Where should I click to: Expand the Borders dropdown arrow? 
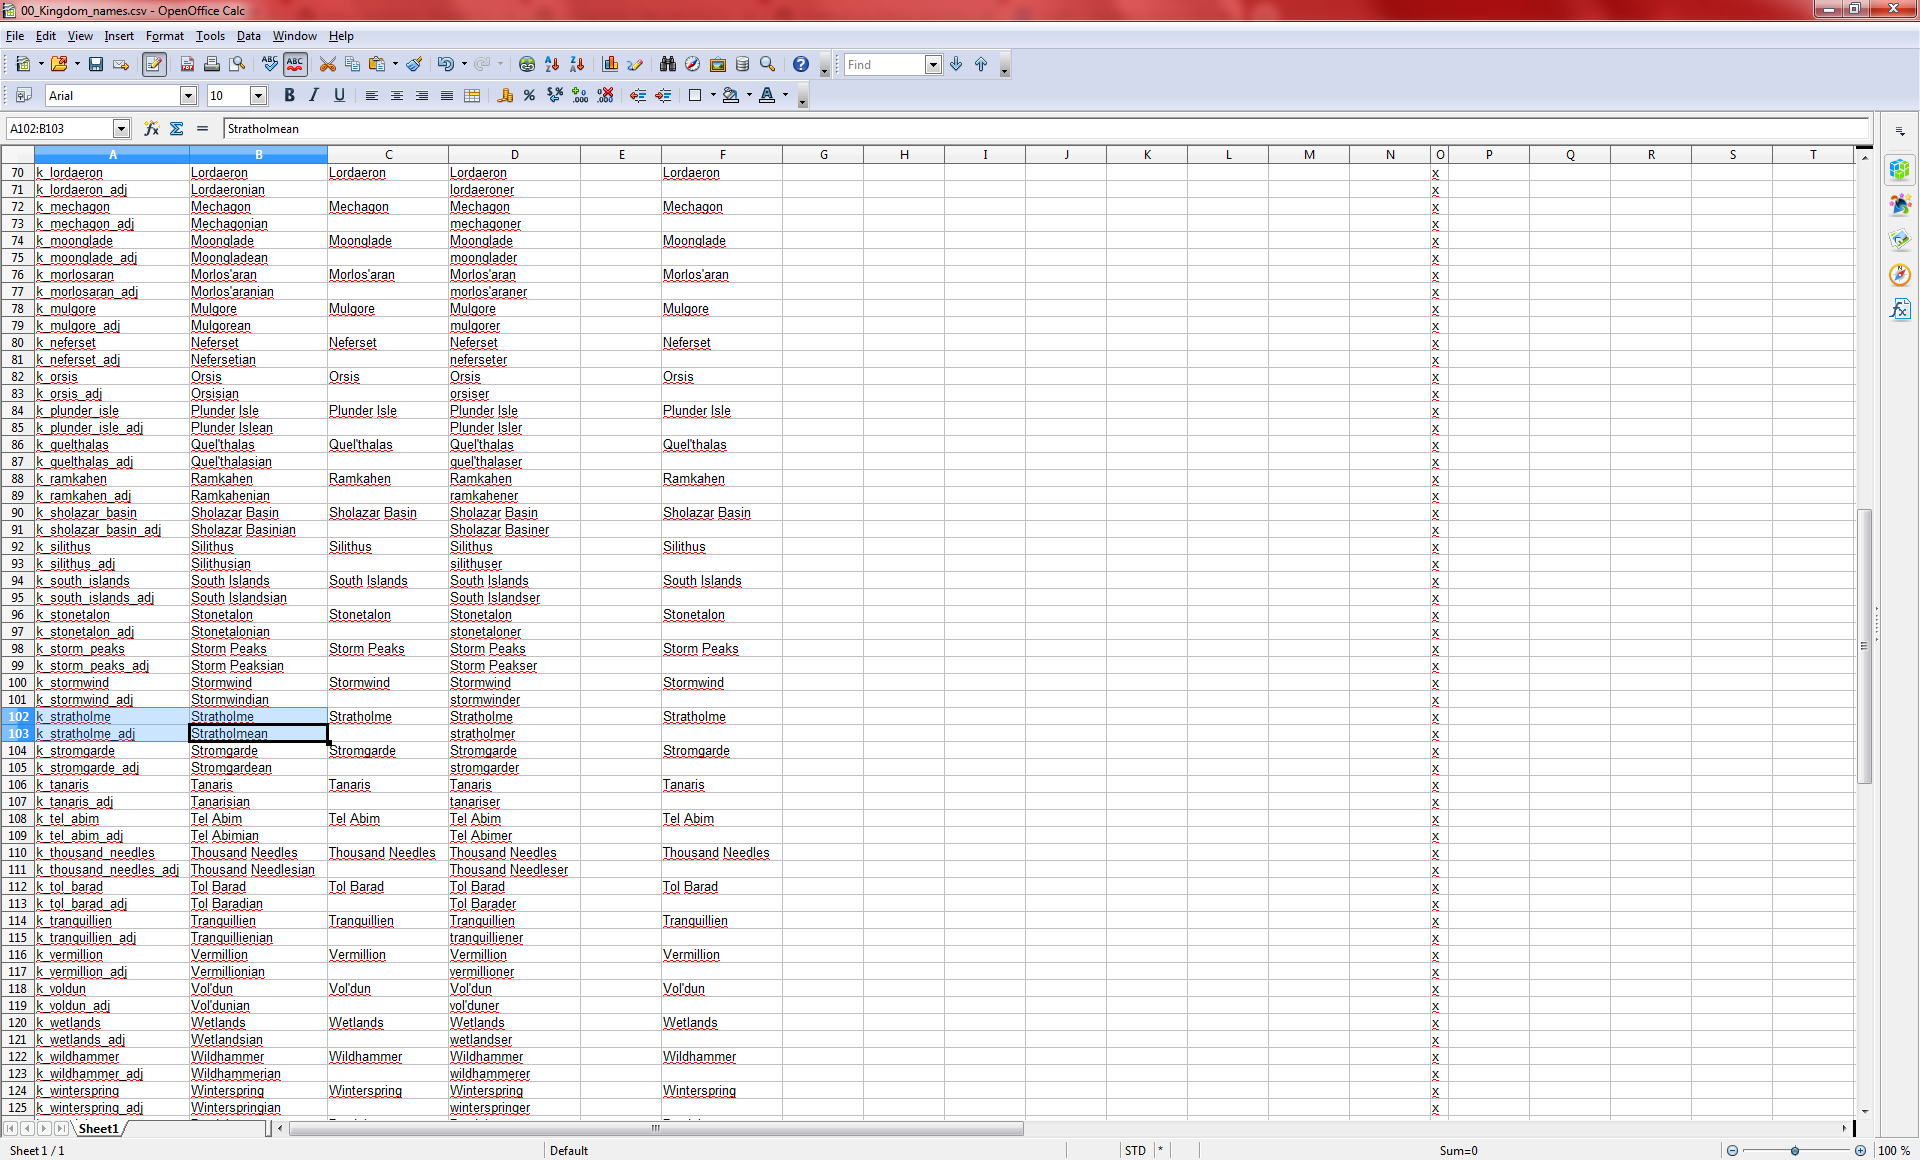[x=713, y=96]
